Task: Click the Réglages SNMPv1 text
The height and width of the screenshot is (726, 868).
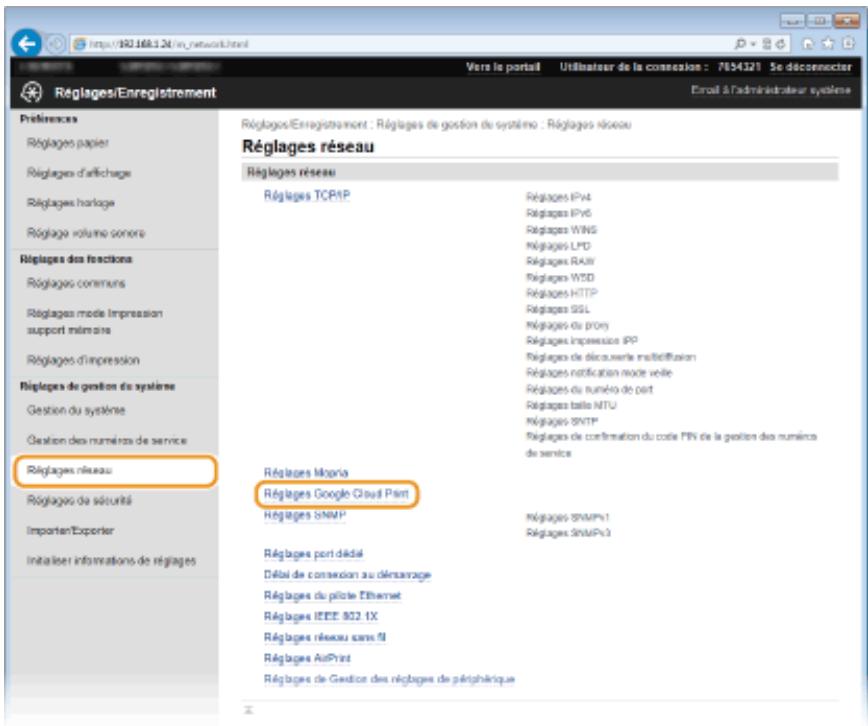Action: [568, 517]
